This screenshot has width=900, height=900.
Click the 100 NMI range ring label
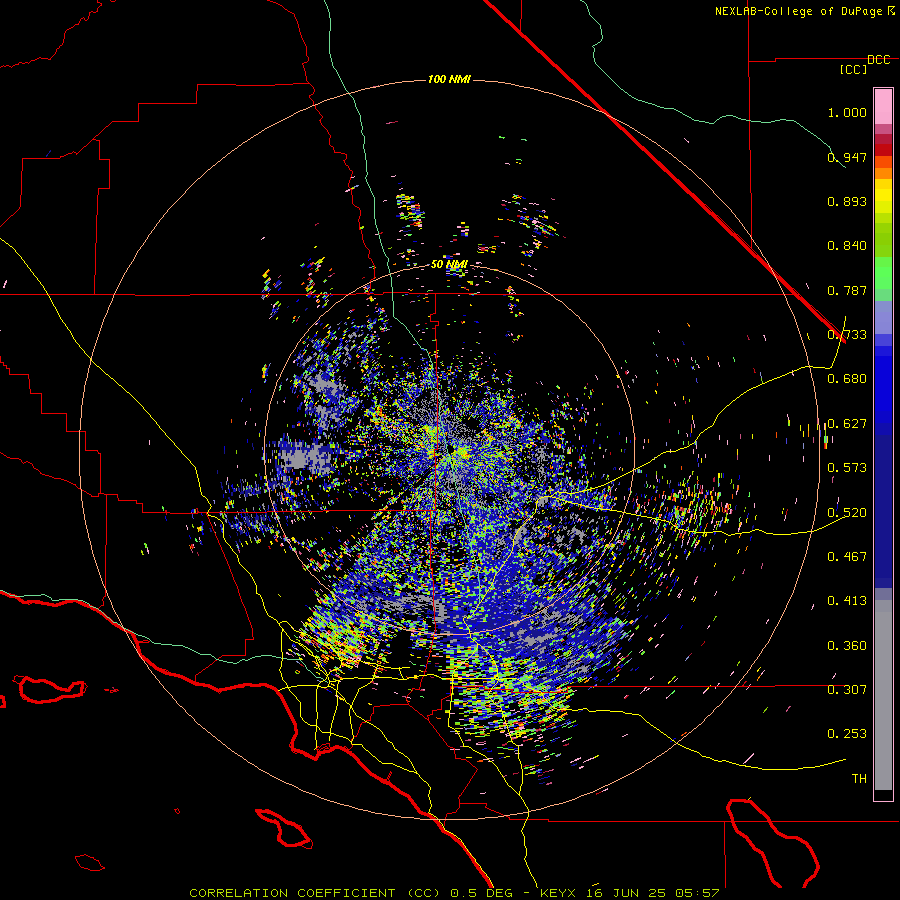click(x=449, y=79)
